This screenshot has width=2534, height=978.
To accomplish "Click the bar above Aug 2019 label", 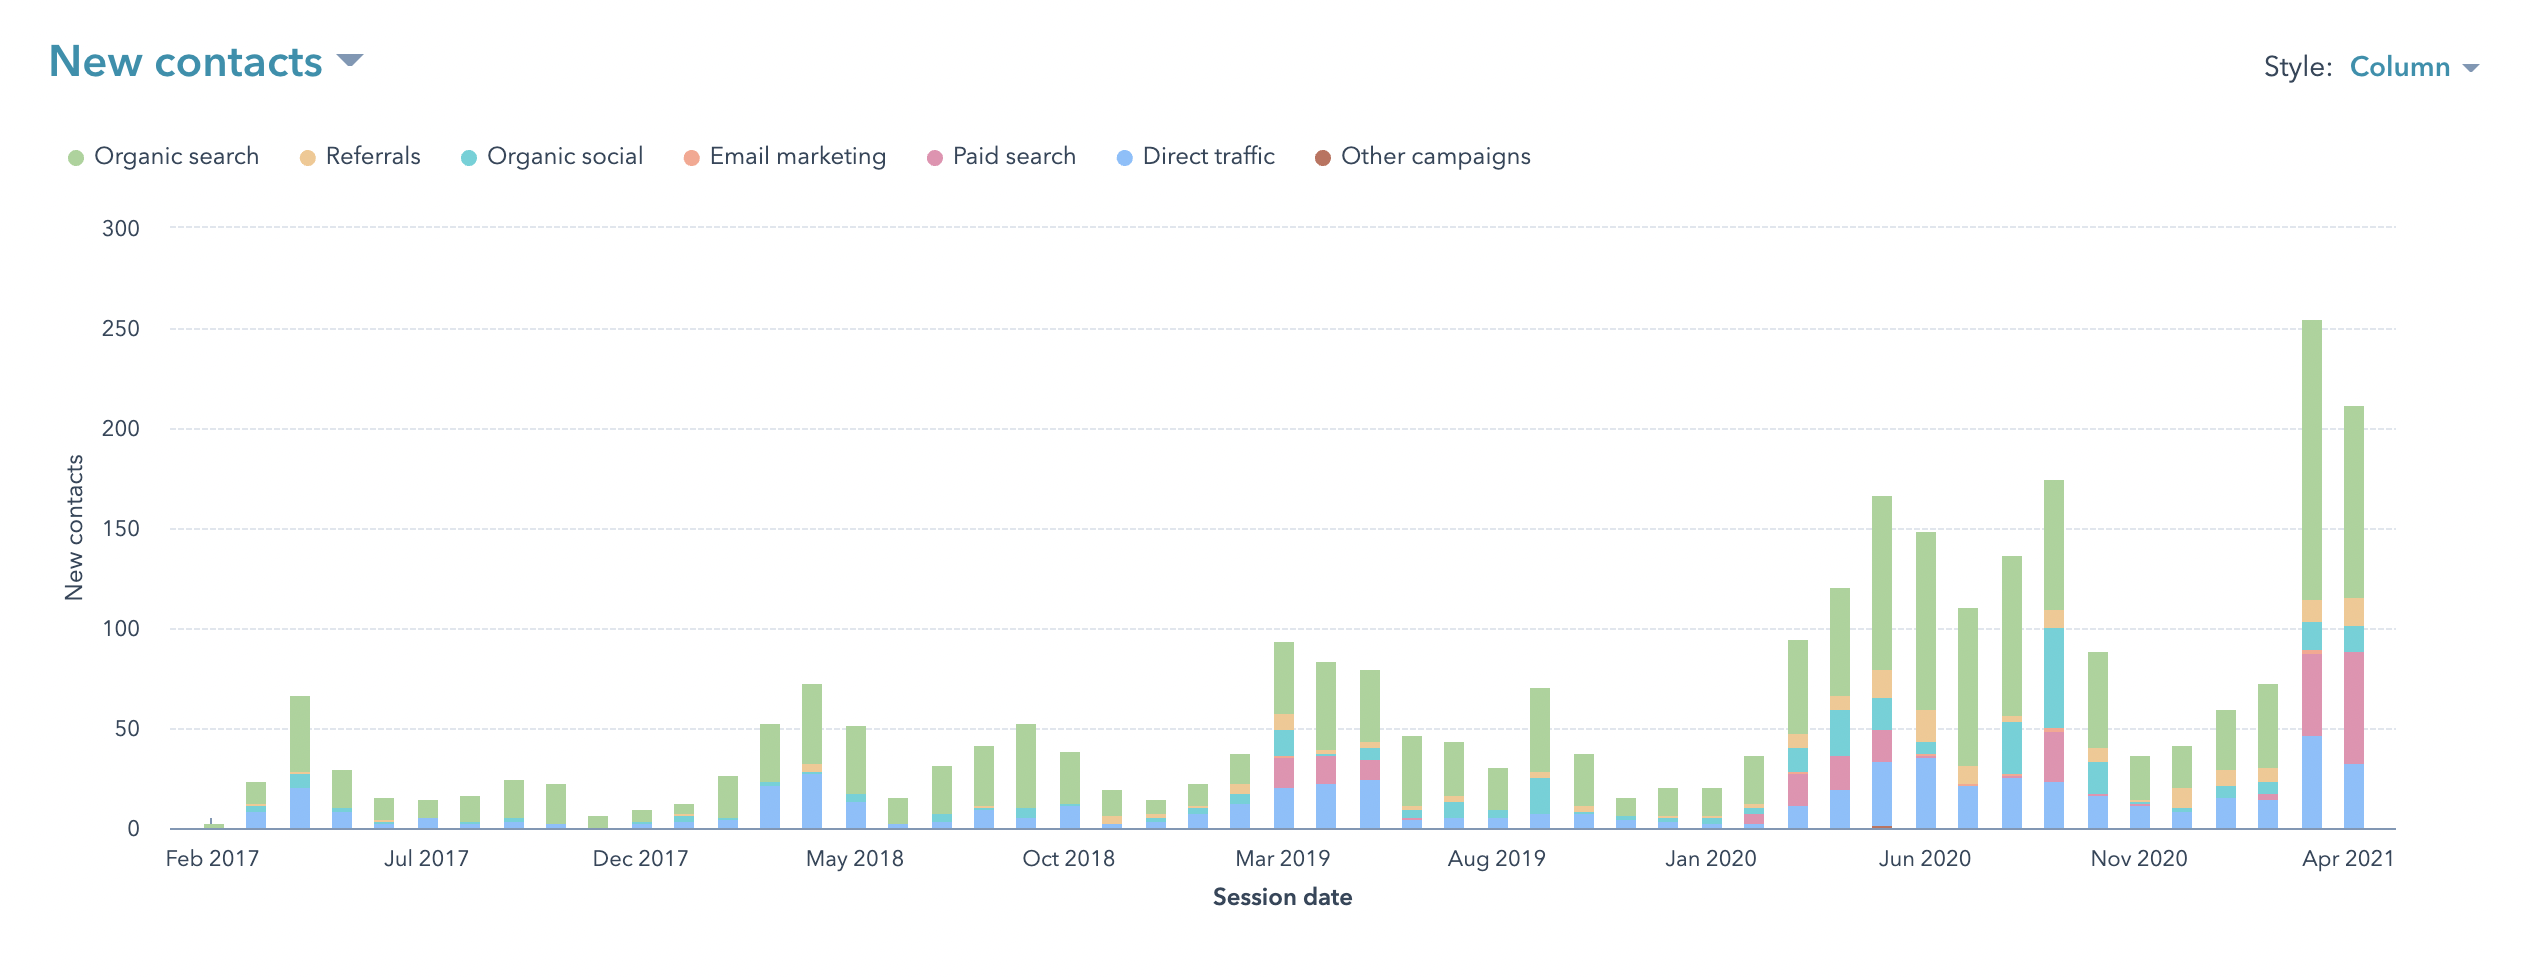I will [x=1498, y=798].
